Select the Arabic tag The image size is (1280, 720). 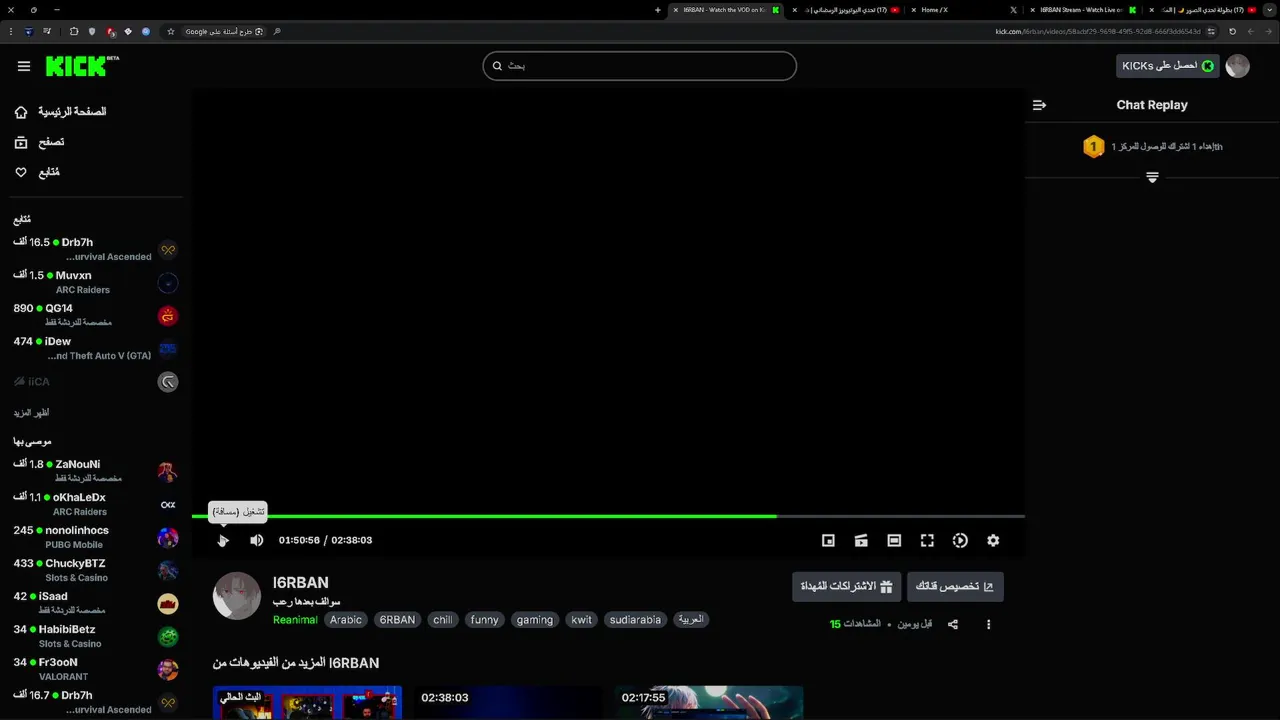[x=346, y=620]
